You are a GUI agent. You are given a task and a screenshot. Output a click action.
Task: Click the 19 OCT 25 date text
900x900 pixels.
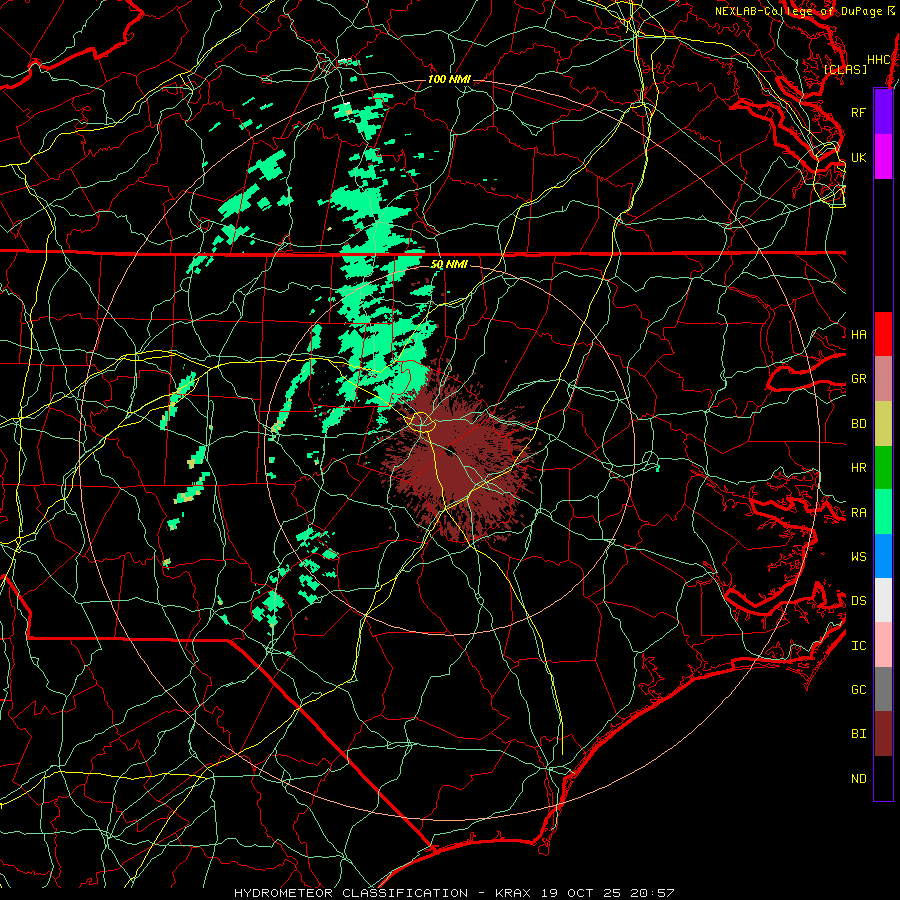coord(580,893)
